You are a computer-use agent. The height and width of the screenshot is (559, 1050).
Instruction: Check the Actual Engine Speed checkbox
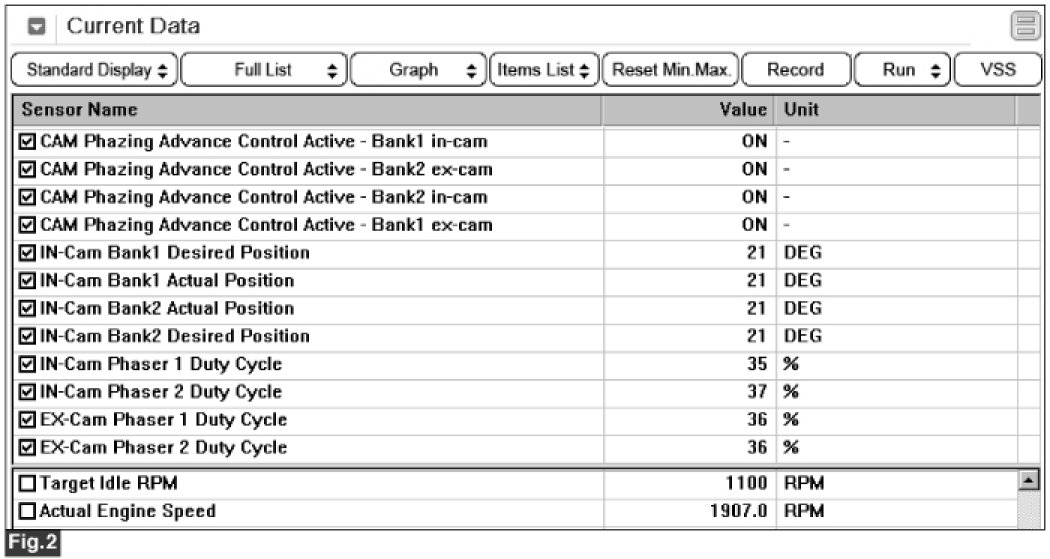click(x=28, y=512)
